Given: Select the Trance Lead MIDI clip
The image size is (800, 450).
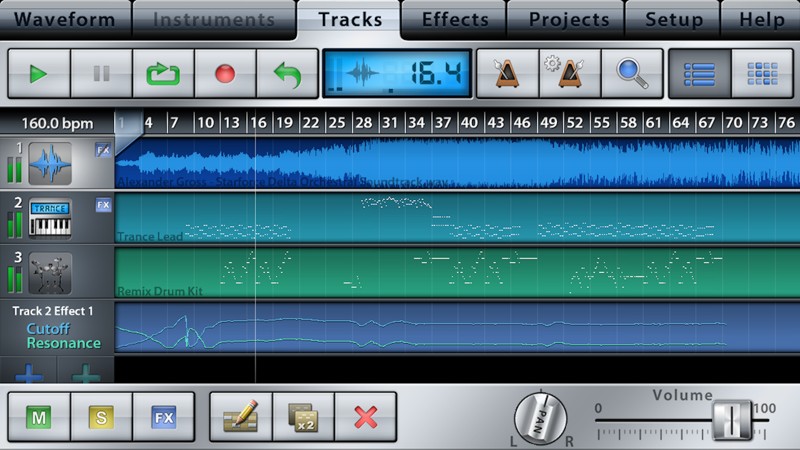Looking at the screenshot, I should click(x=457, y=218).
